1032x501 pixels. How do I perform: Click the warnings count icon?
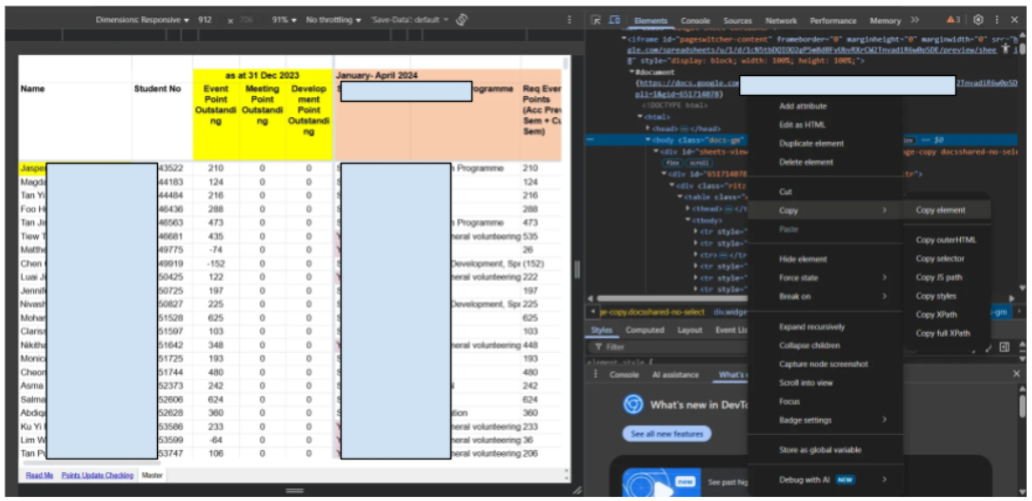(x=954, y=20)
